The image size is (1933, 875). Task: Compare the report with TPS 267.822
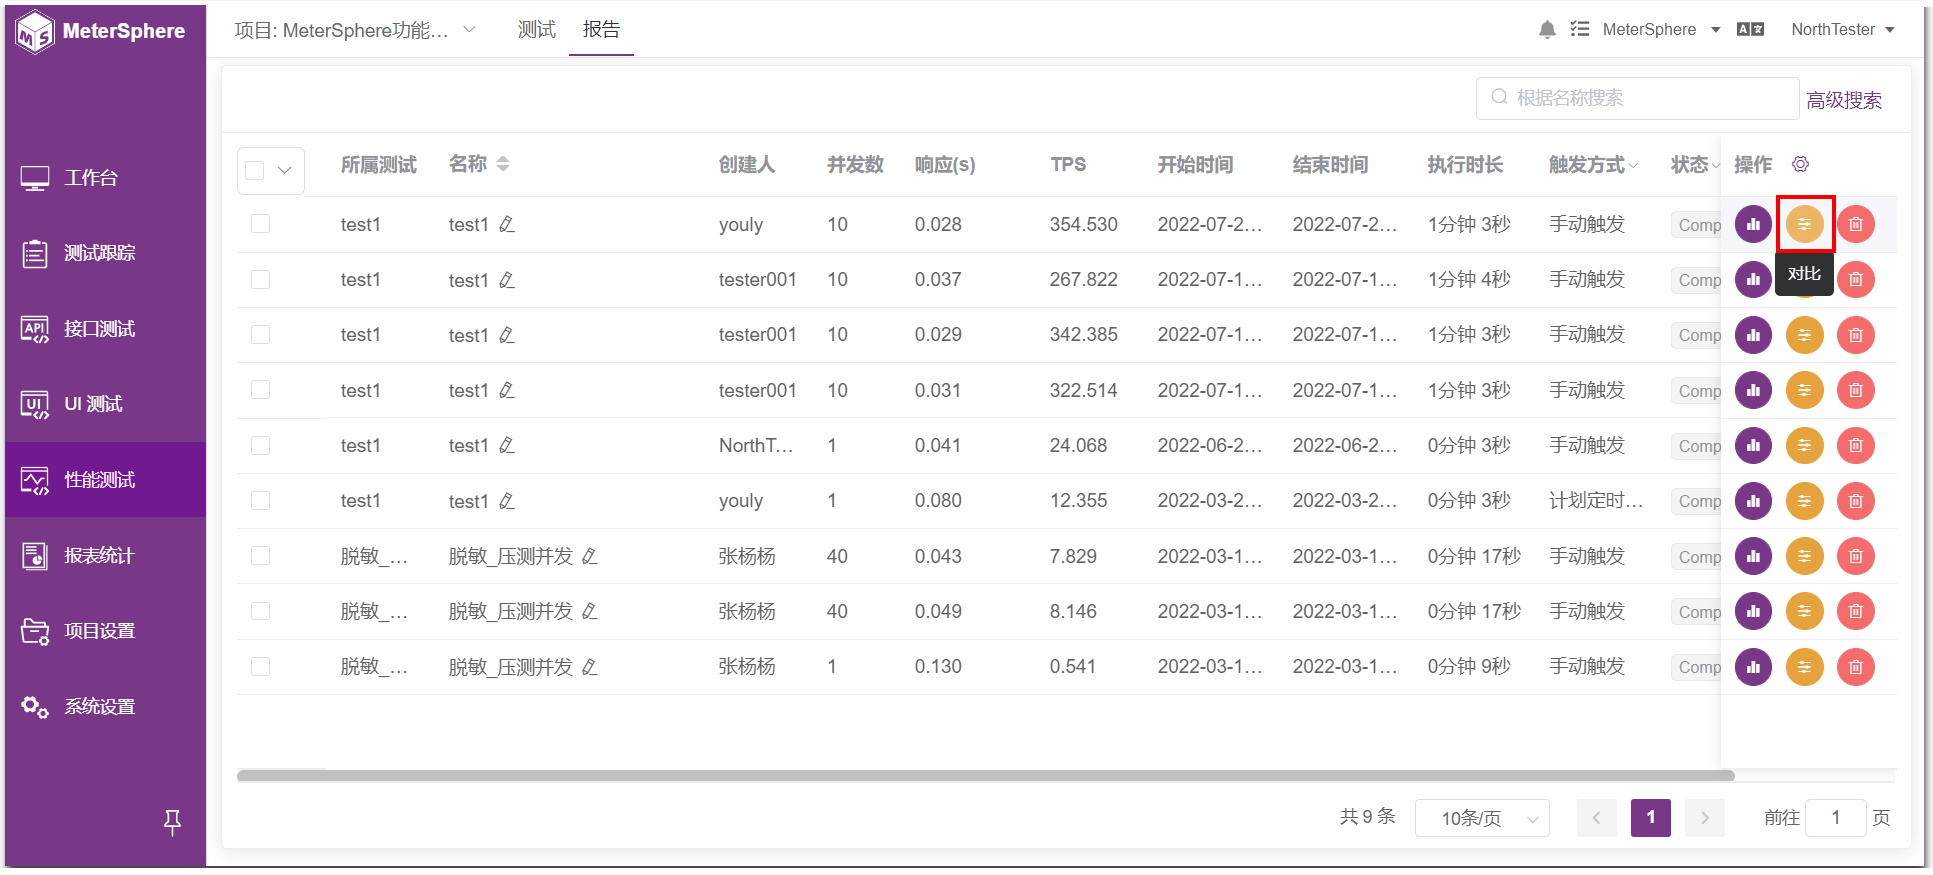pyautogui.click(x=1805, y=280)
